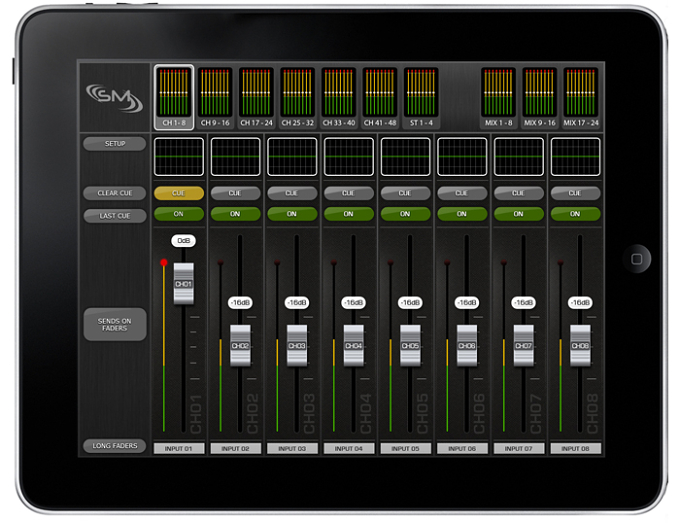The image size is (680, 523).
Task: Enable CUE on channel CH04
Action: tap(349, 193)
